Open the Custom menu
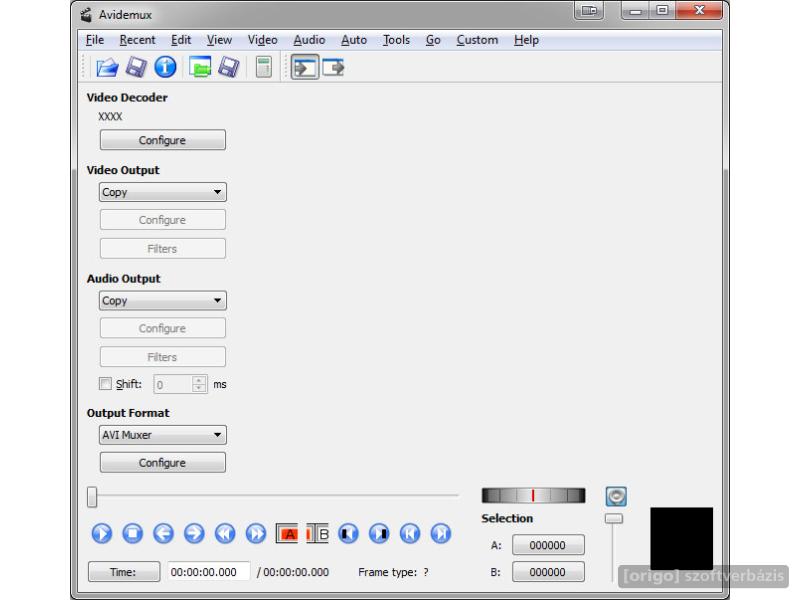The width and height of the screenshot is (800, 600). pos(477,40)
